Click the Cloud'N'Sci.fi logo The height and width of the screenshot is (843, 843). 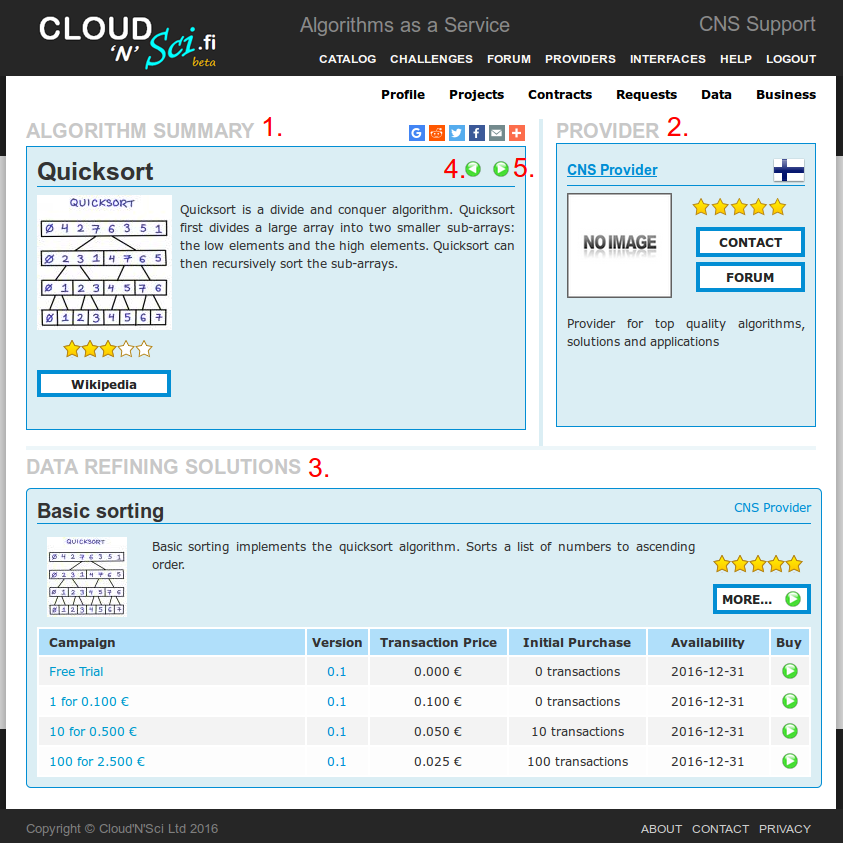tap(127, 42)
